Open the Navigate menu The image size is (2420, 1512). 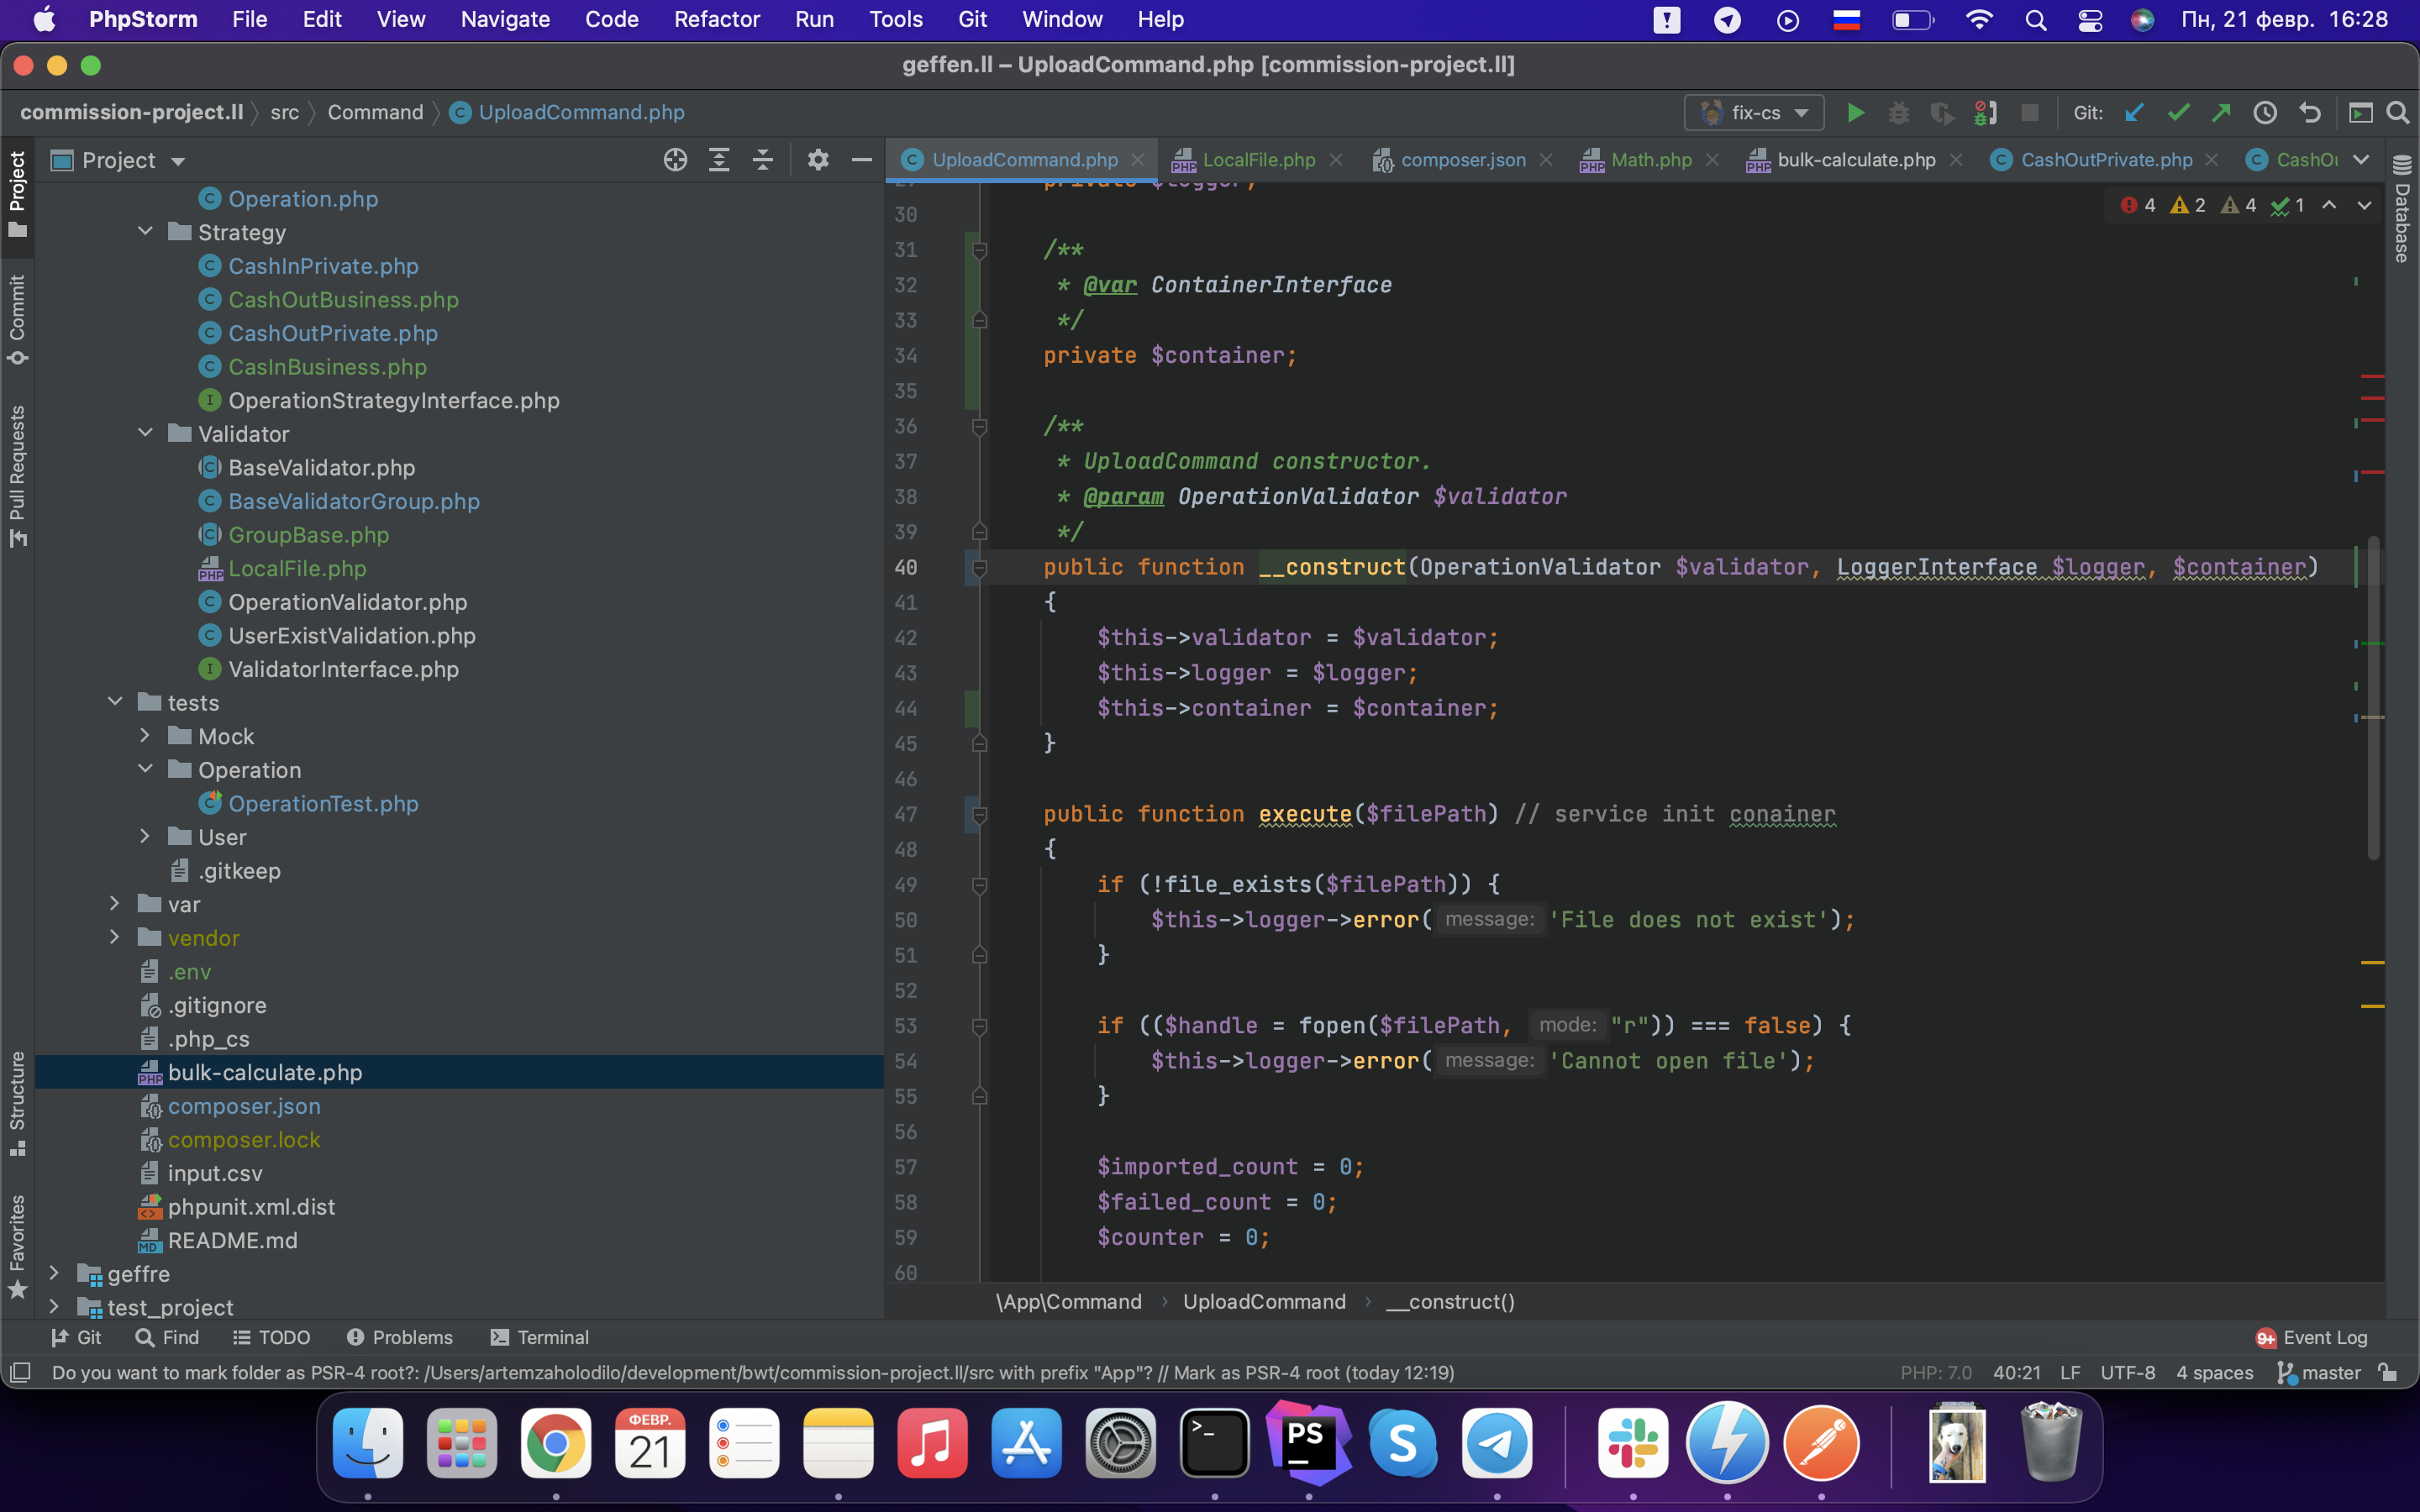click(505, 20)
